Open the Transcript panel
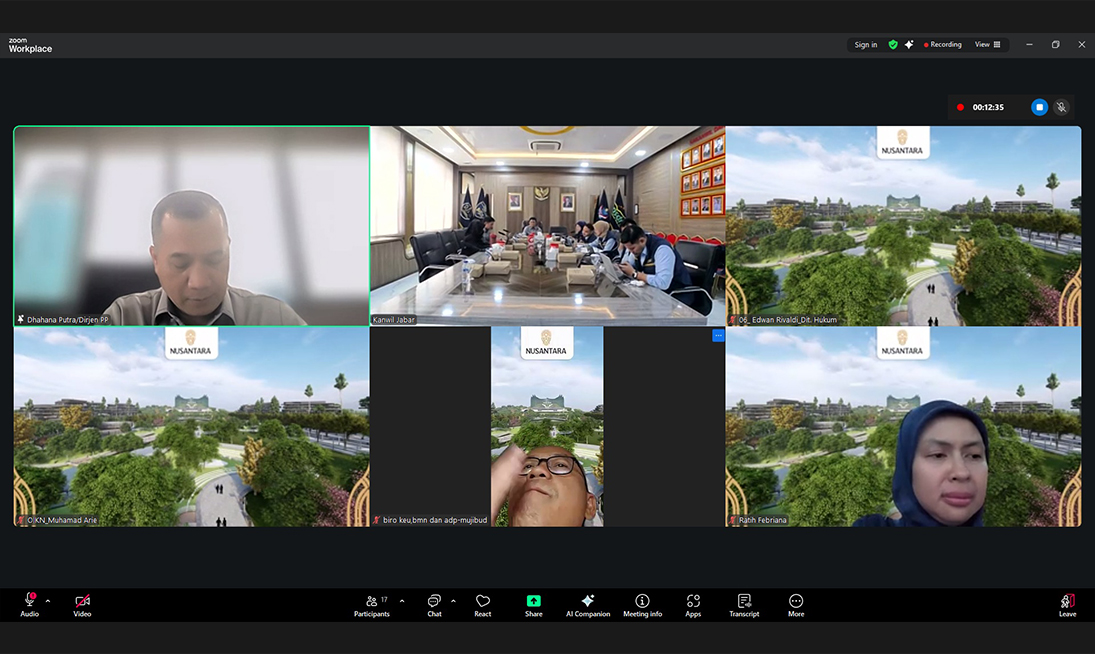This screenshot has width=1095, height=654. tap(744, 604)
